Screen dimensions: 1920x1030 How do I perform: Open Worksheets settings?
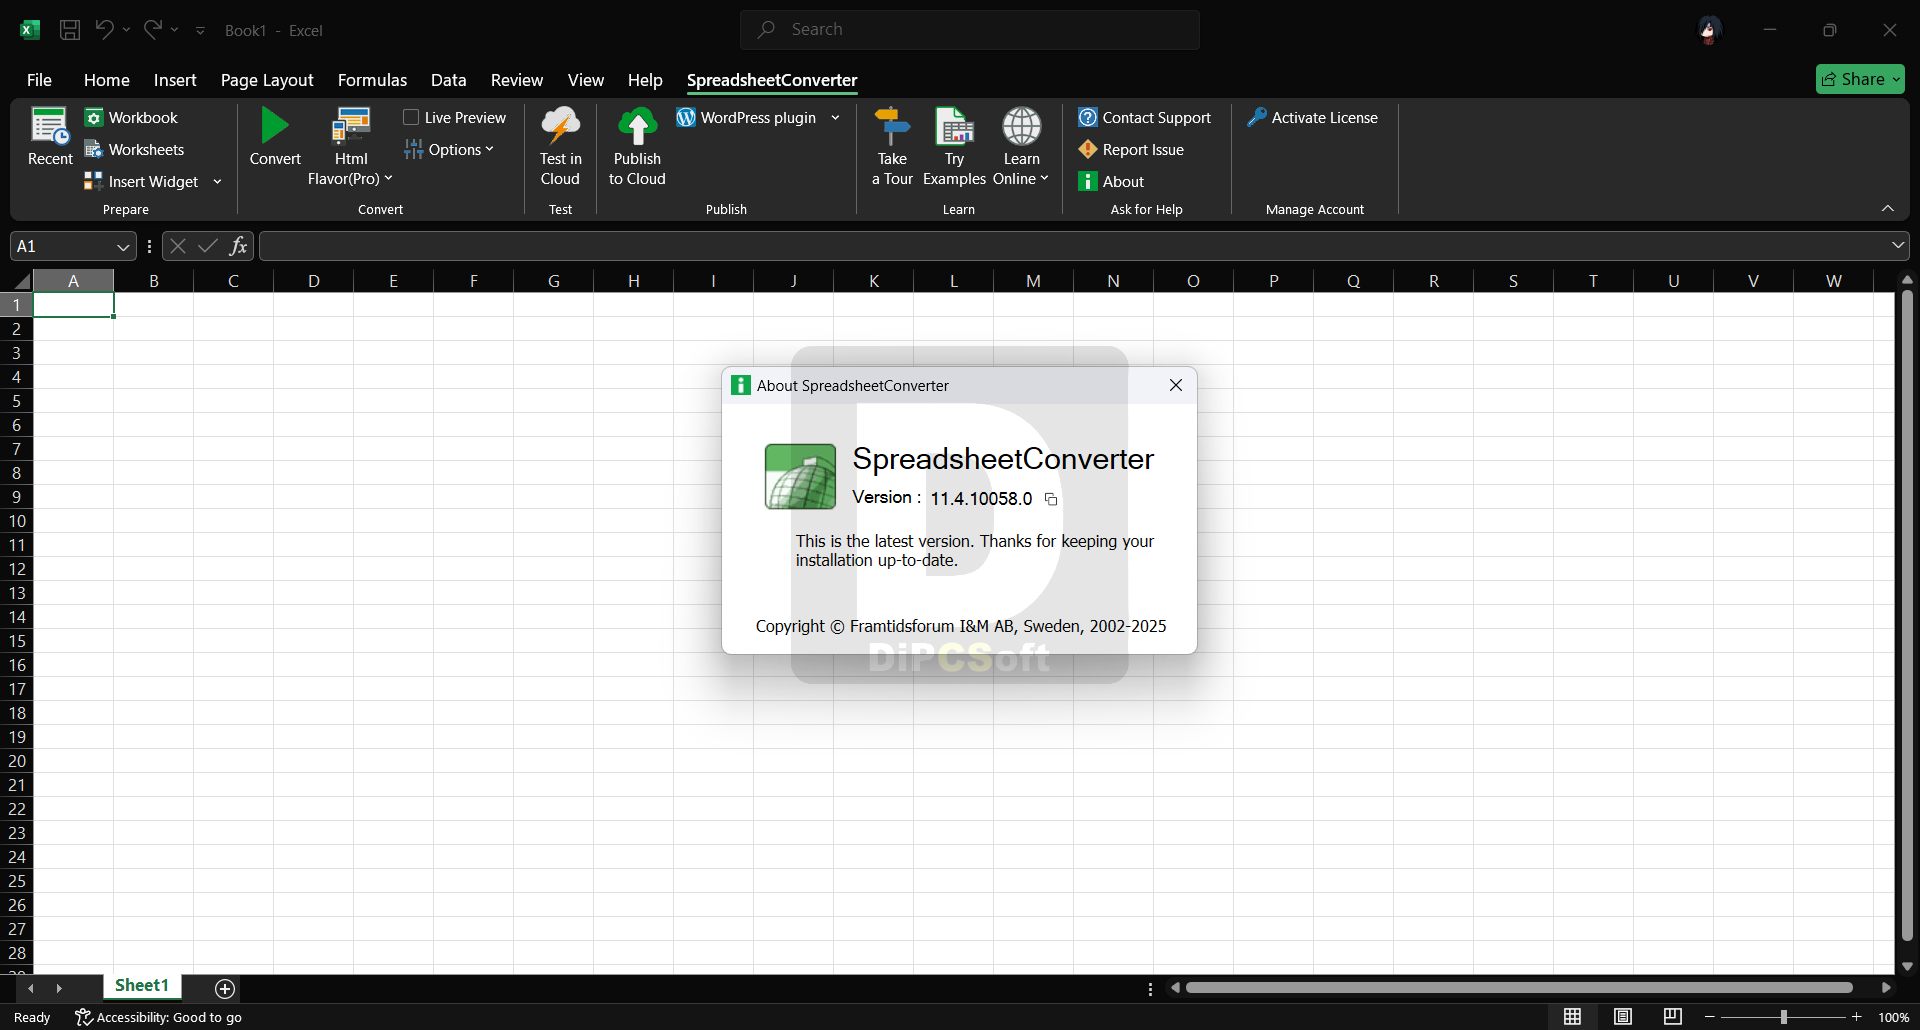tap(134, 150)
